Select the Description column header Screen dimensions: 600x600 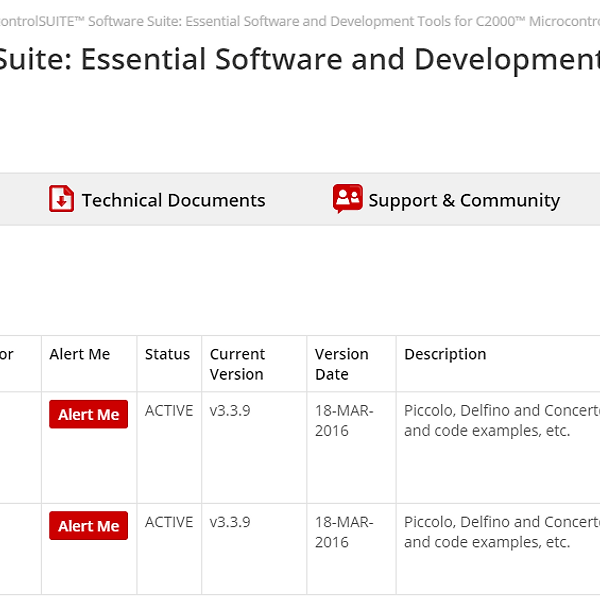(x=445, y=354)
